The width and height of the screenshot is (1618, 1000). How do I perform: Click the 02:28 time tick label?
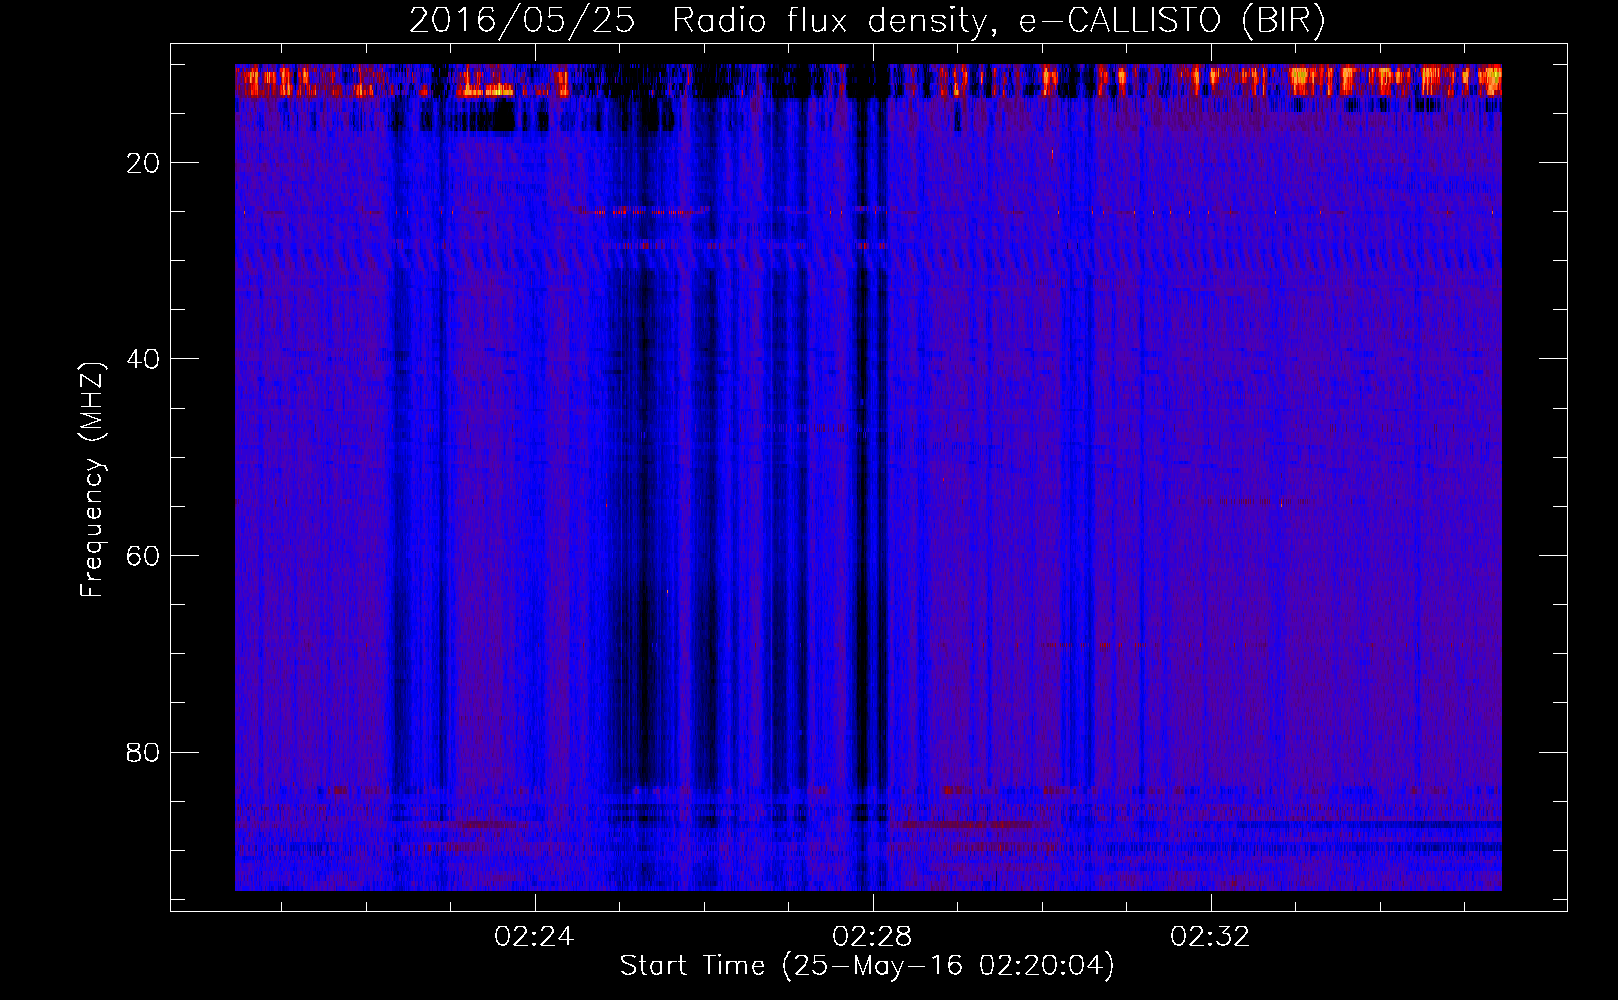tap(872, 936)
